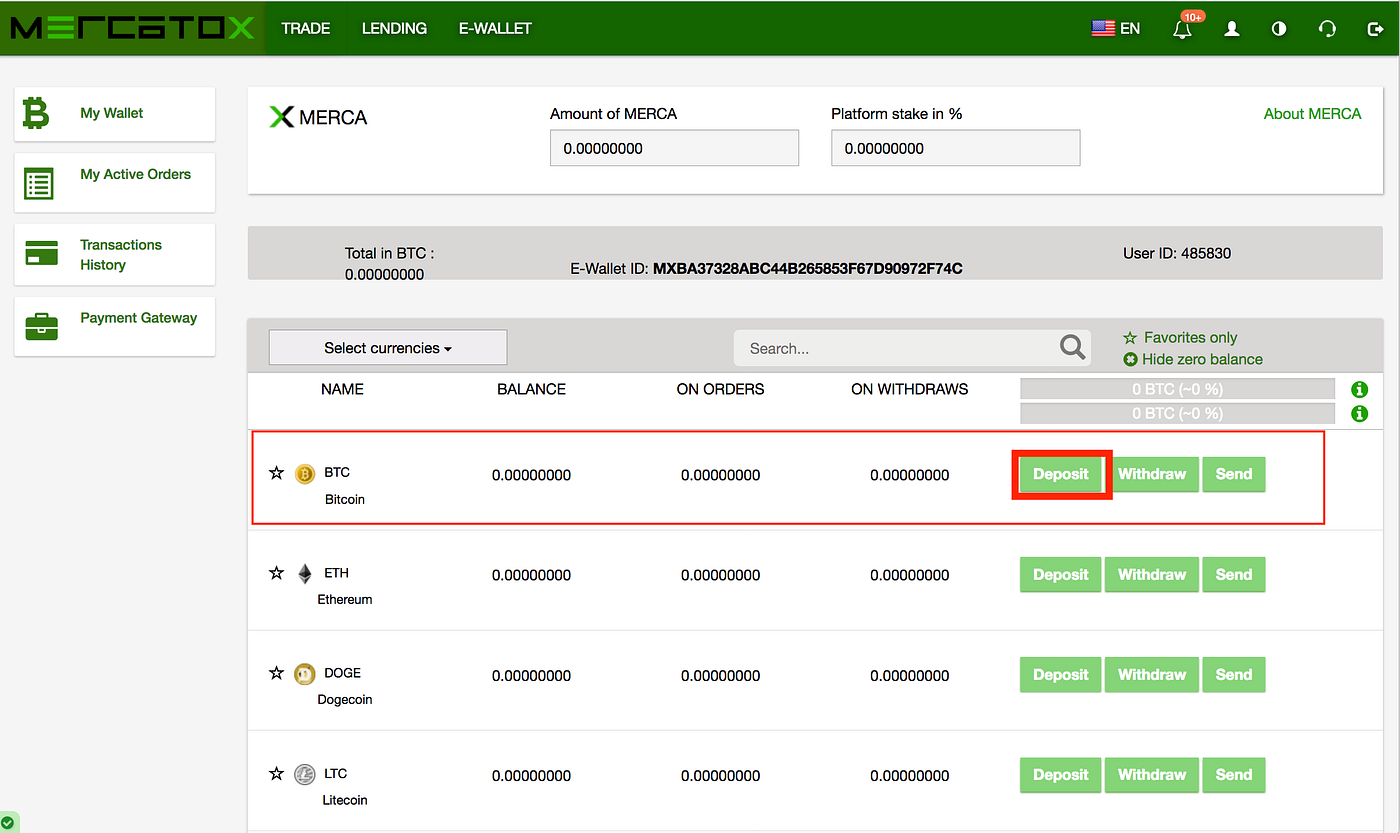Click the Platform stake in % field
Viewport: 1400px width, 833px height.
pyautogui.click(x=955, y=148)
